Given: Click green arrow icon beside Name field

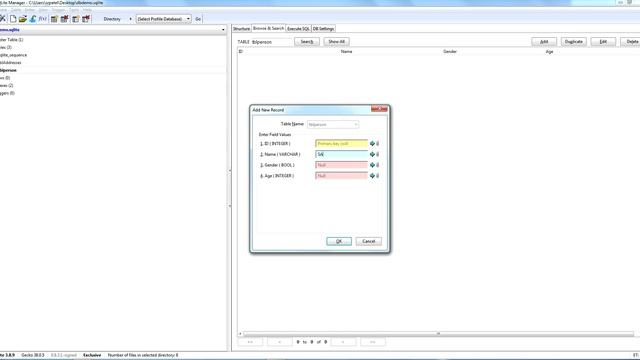Looking at the screenshot, I should pyautogui.click(x=372, y=154).
